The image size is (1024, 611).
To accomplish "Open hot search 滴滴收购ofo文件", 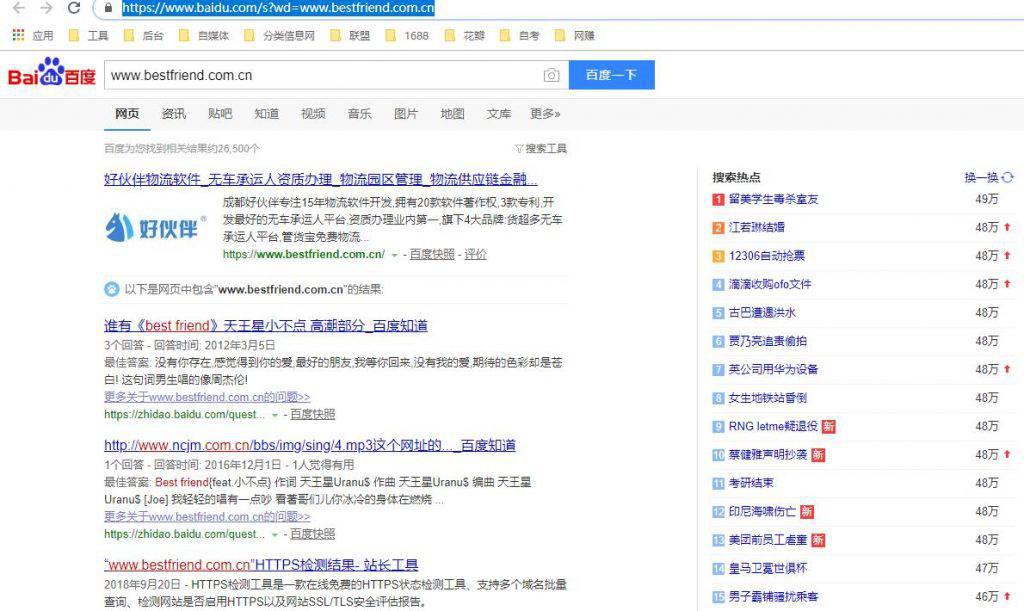I will [770, 284].
